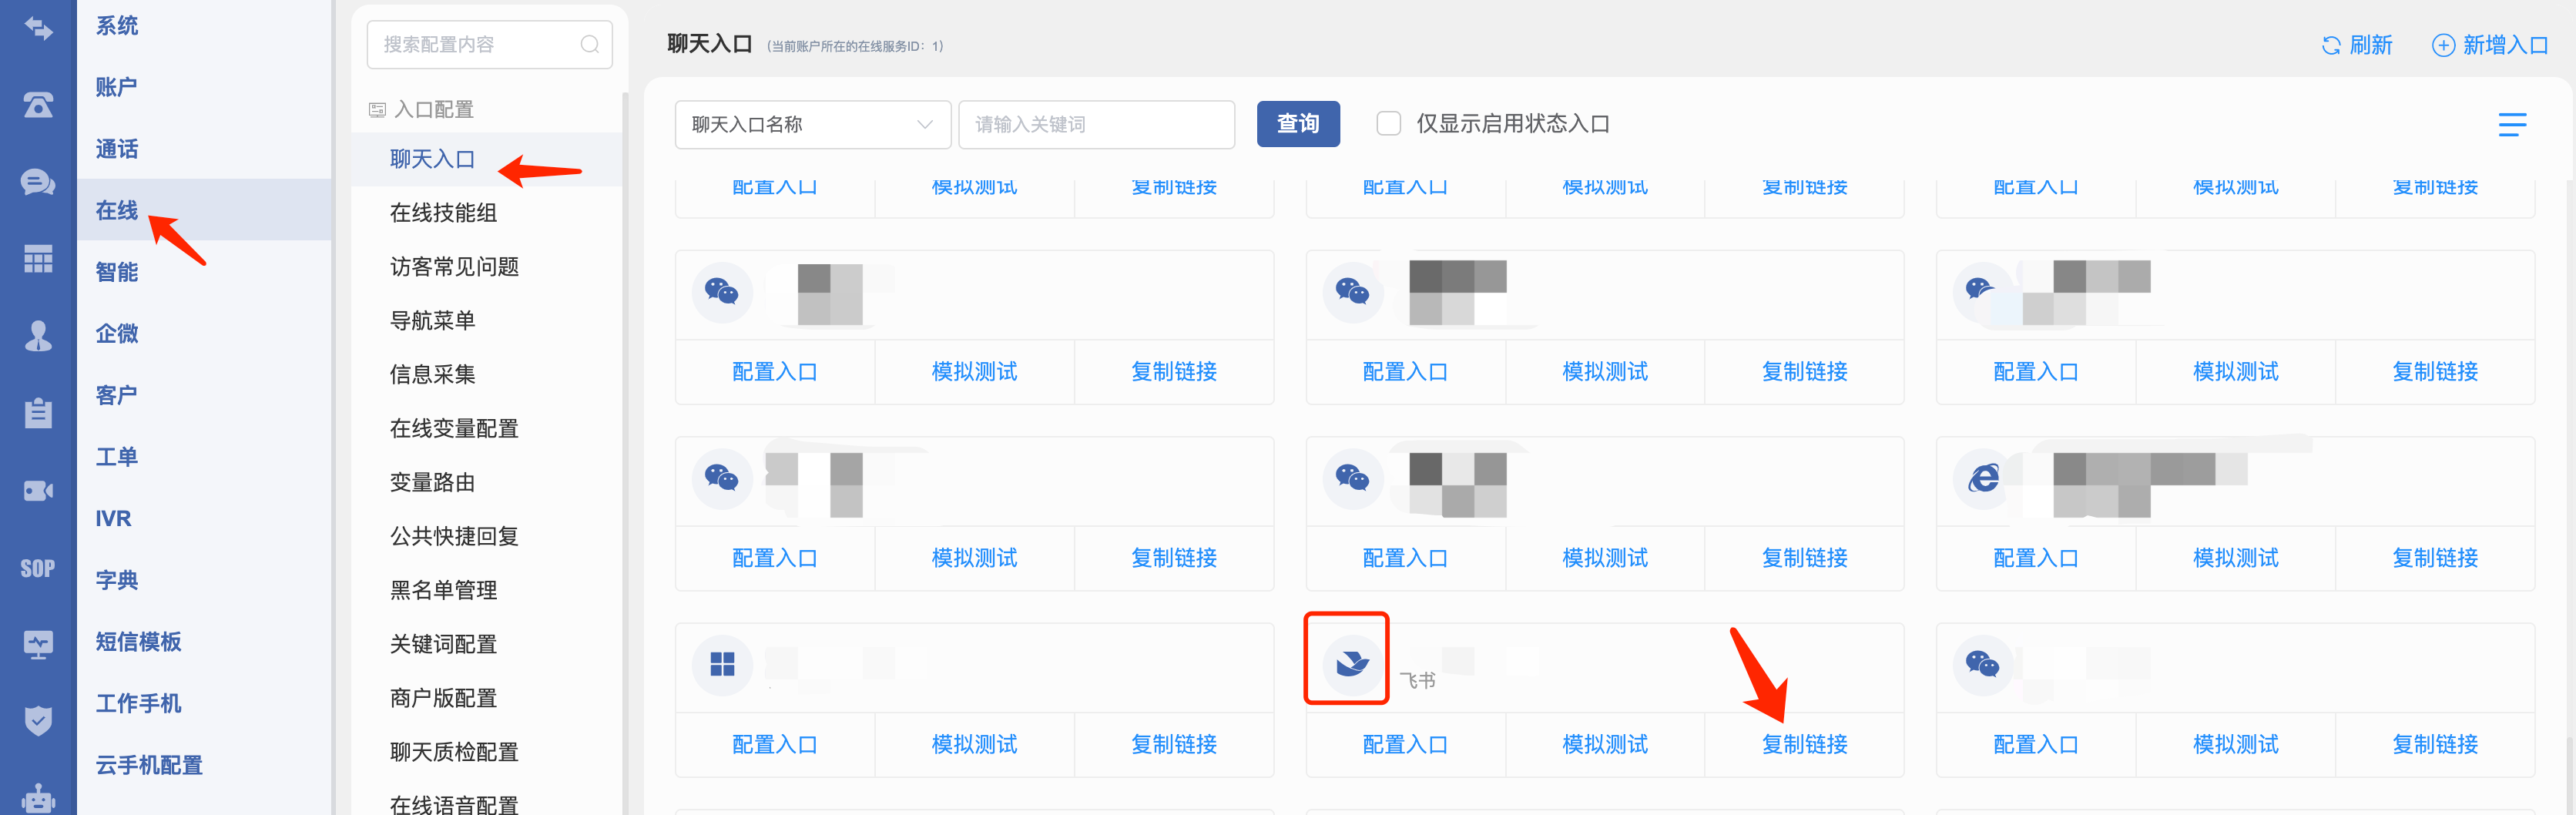Click 复制链接 on the 飞书 card

(x=1804, y=744)
